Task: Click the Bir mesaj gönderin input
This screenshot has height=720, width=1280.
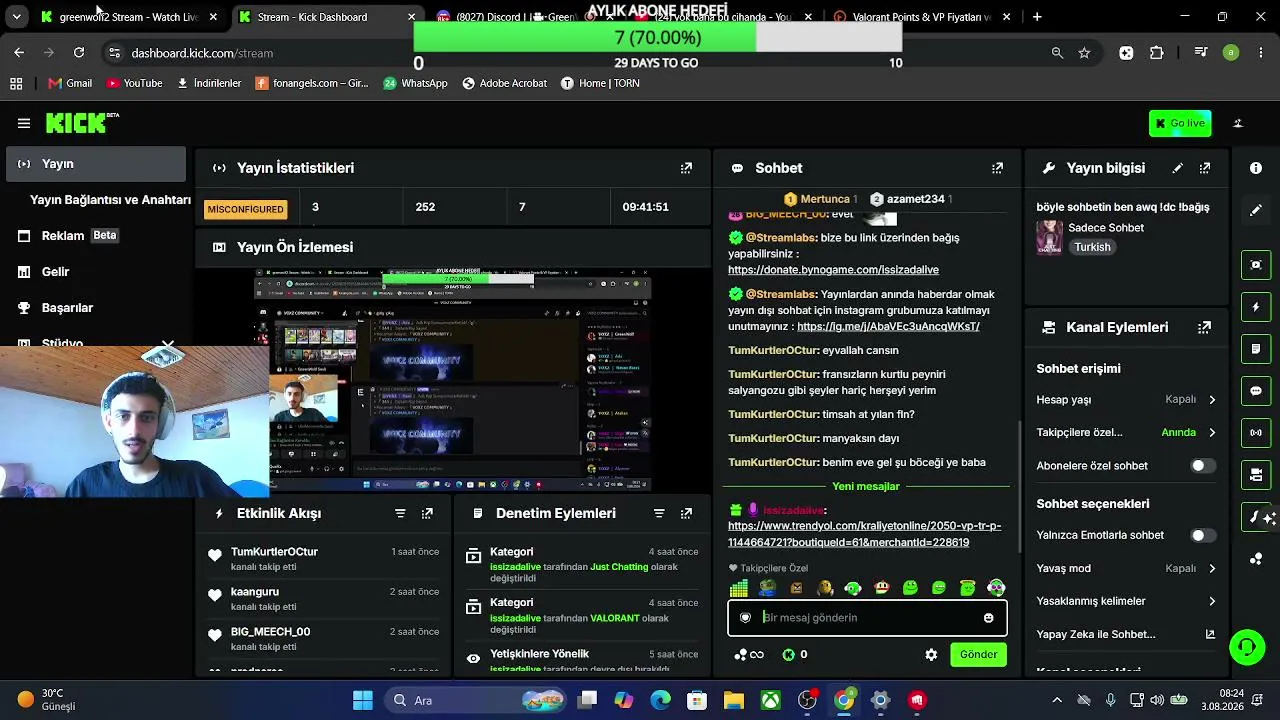Action: pos(868,618)
